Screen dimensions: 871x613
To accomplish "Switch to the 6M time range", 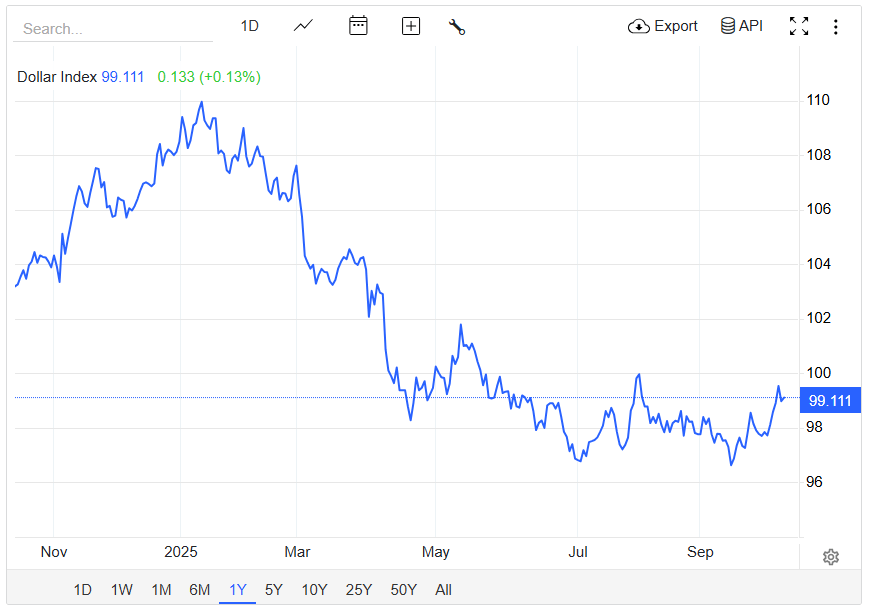I will click(x=200, y=590).
